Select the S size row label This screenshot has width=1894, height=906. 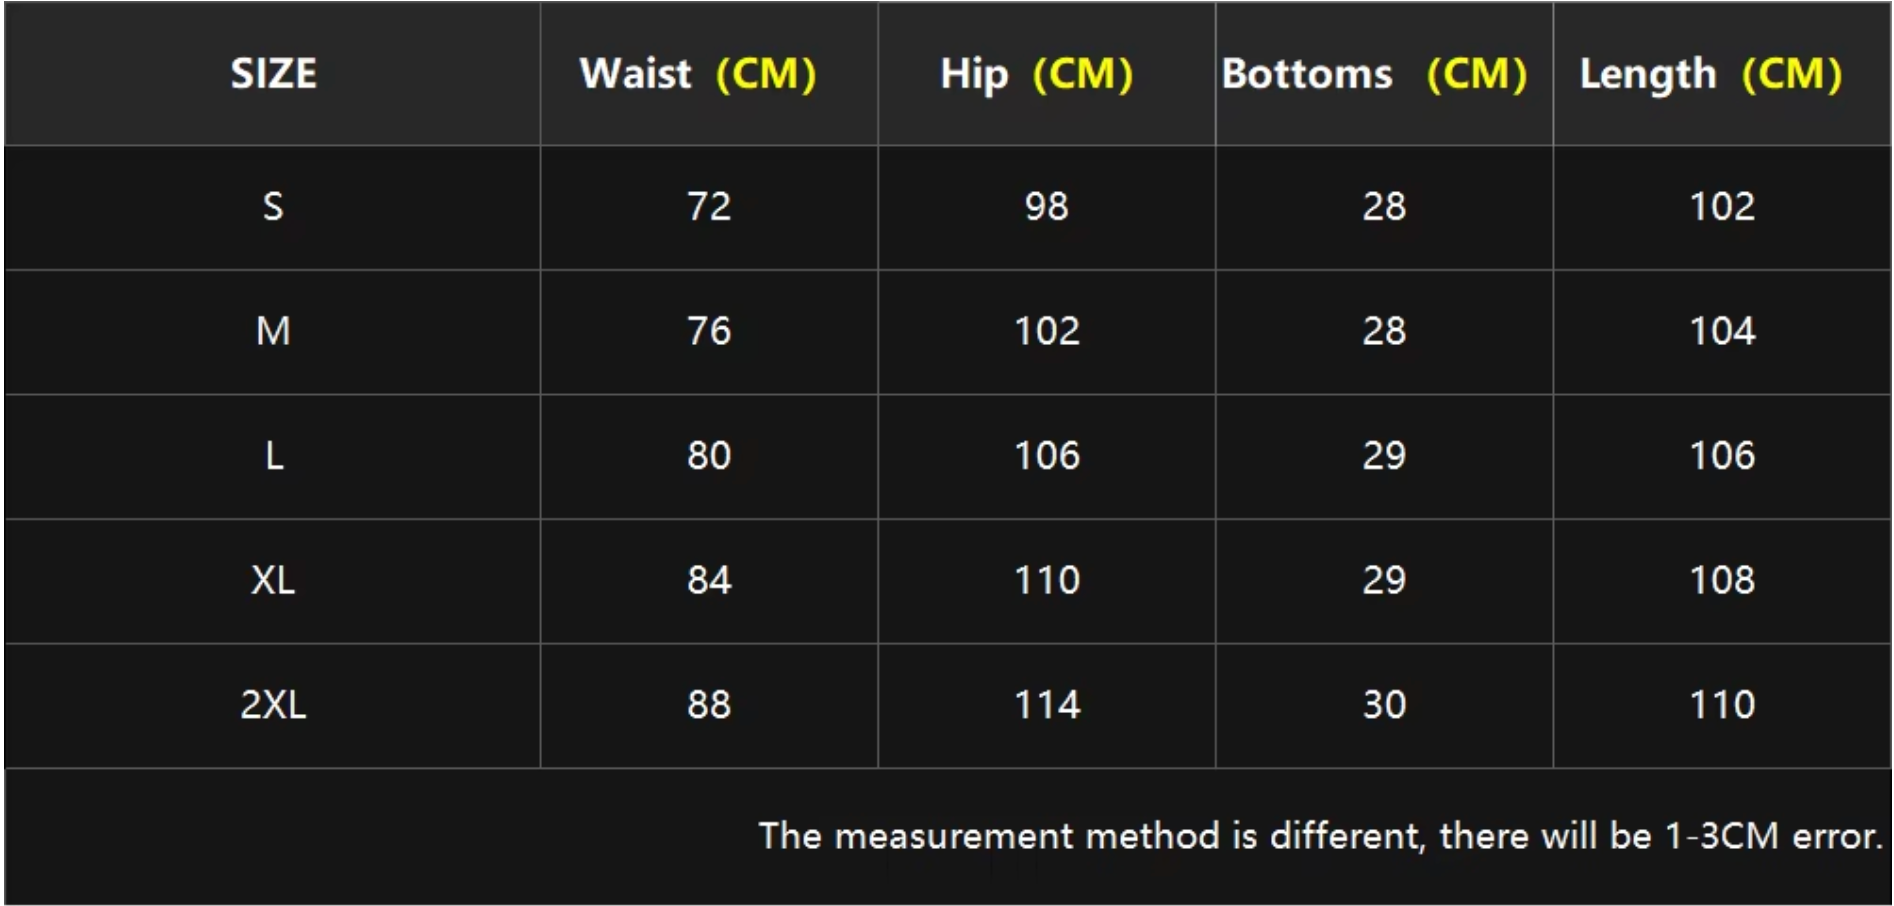pyautogui.click(x=273, y=207)
